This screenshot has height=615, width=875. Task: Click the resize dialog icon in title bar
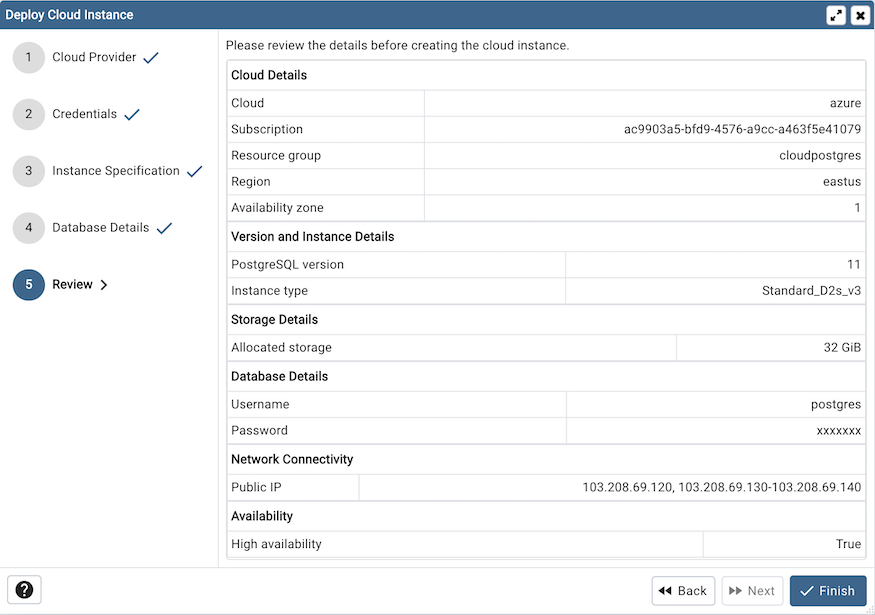837,14
